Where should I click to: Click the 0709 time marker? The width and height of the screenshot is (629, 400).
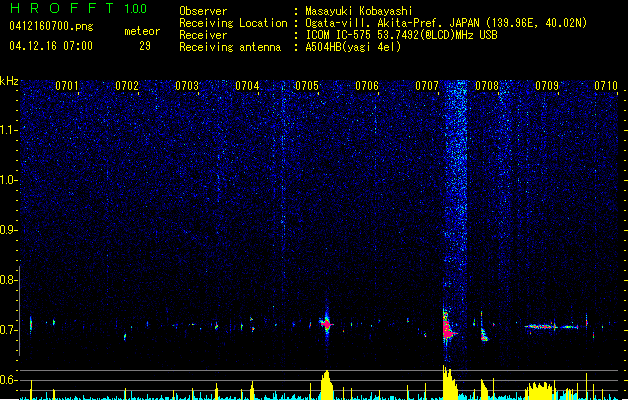point(547,86)
